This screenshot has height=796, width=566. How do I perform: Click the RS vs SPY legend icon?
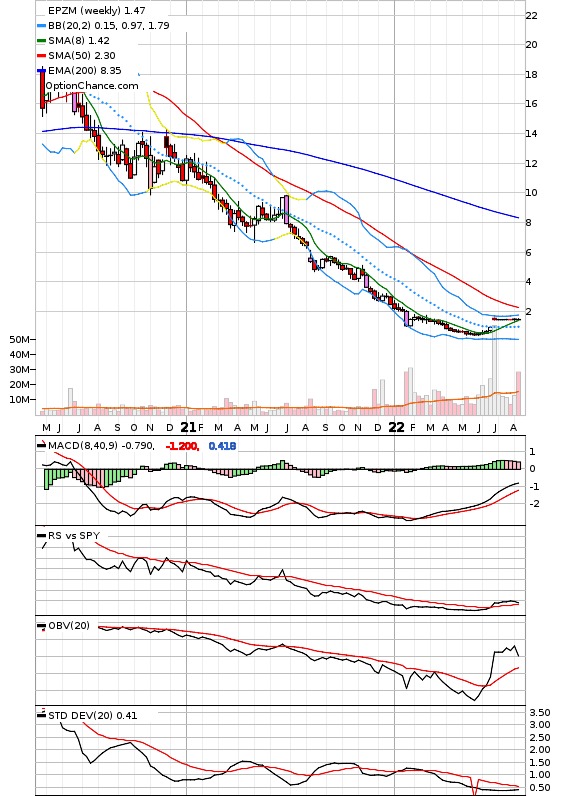tap(42, 536)
